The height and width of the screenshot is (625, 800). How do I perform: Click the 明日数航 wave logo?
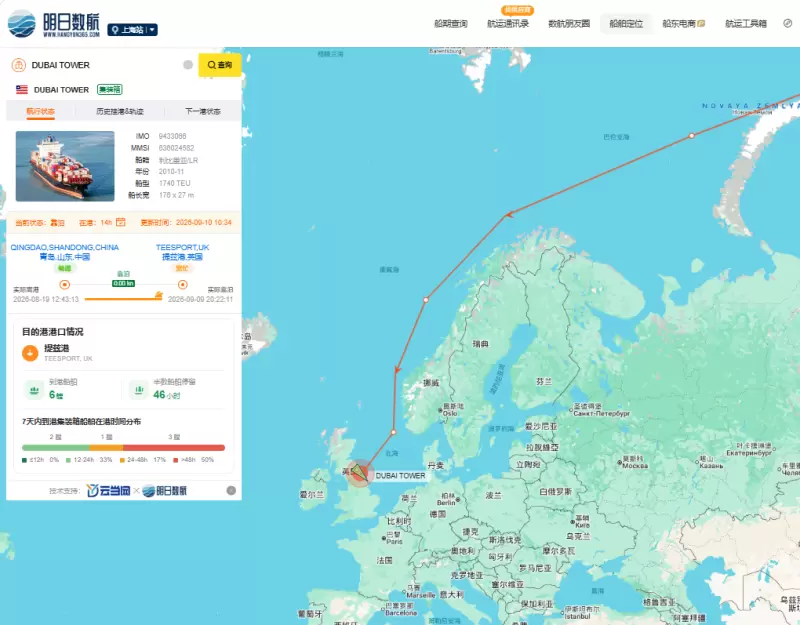(22, 24)
